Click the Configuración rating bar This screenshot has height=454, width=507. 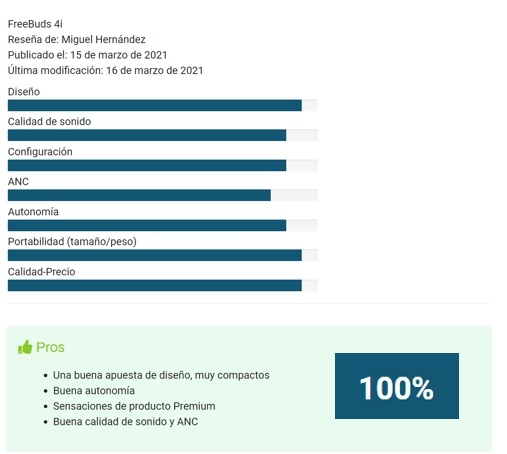(162, 165)
